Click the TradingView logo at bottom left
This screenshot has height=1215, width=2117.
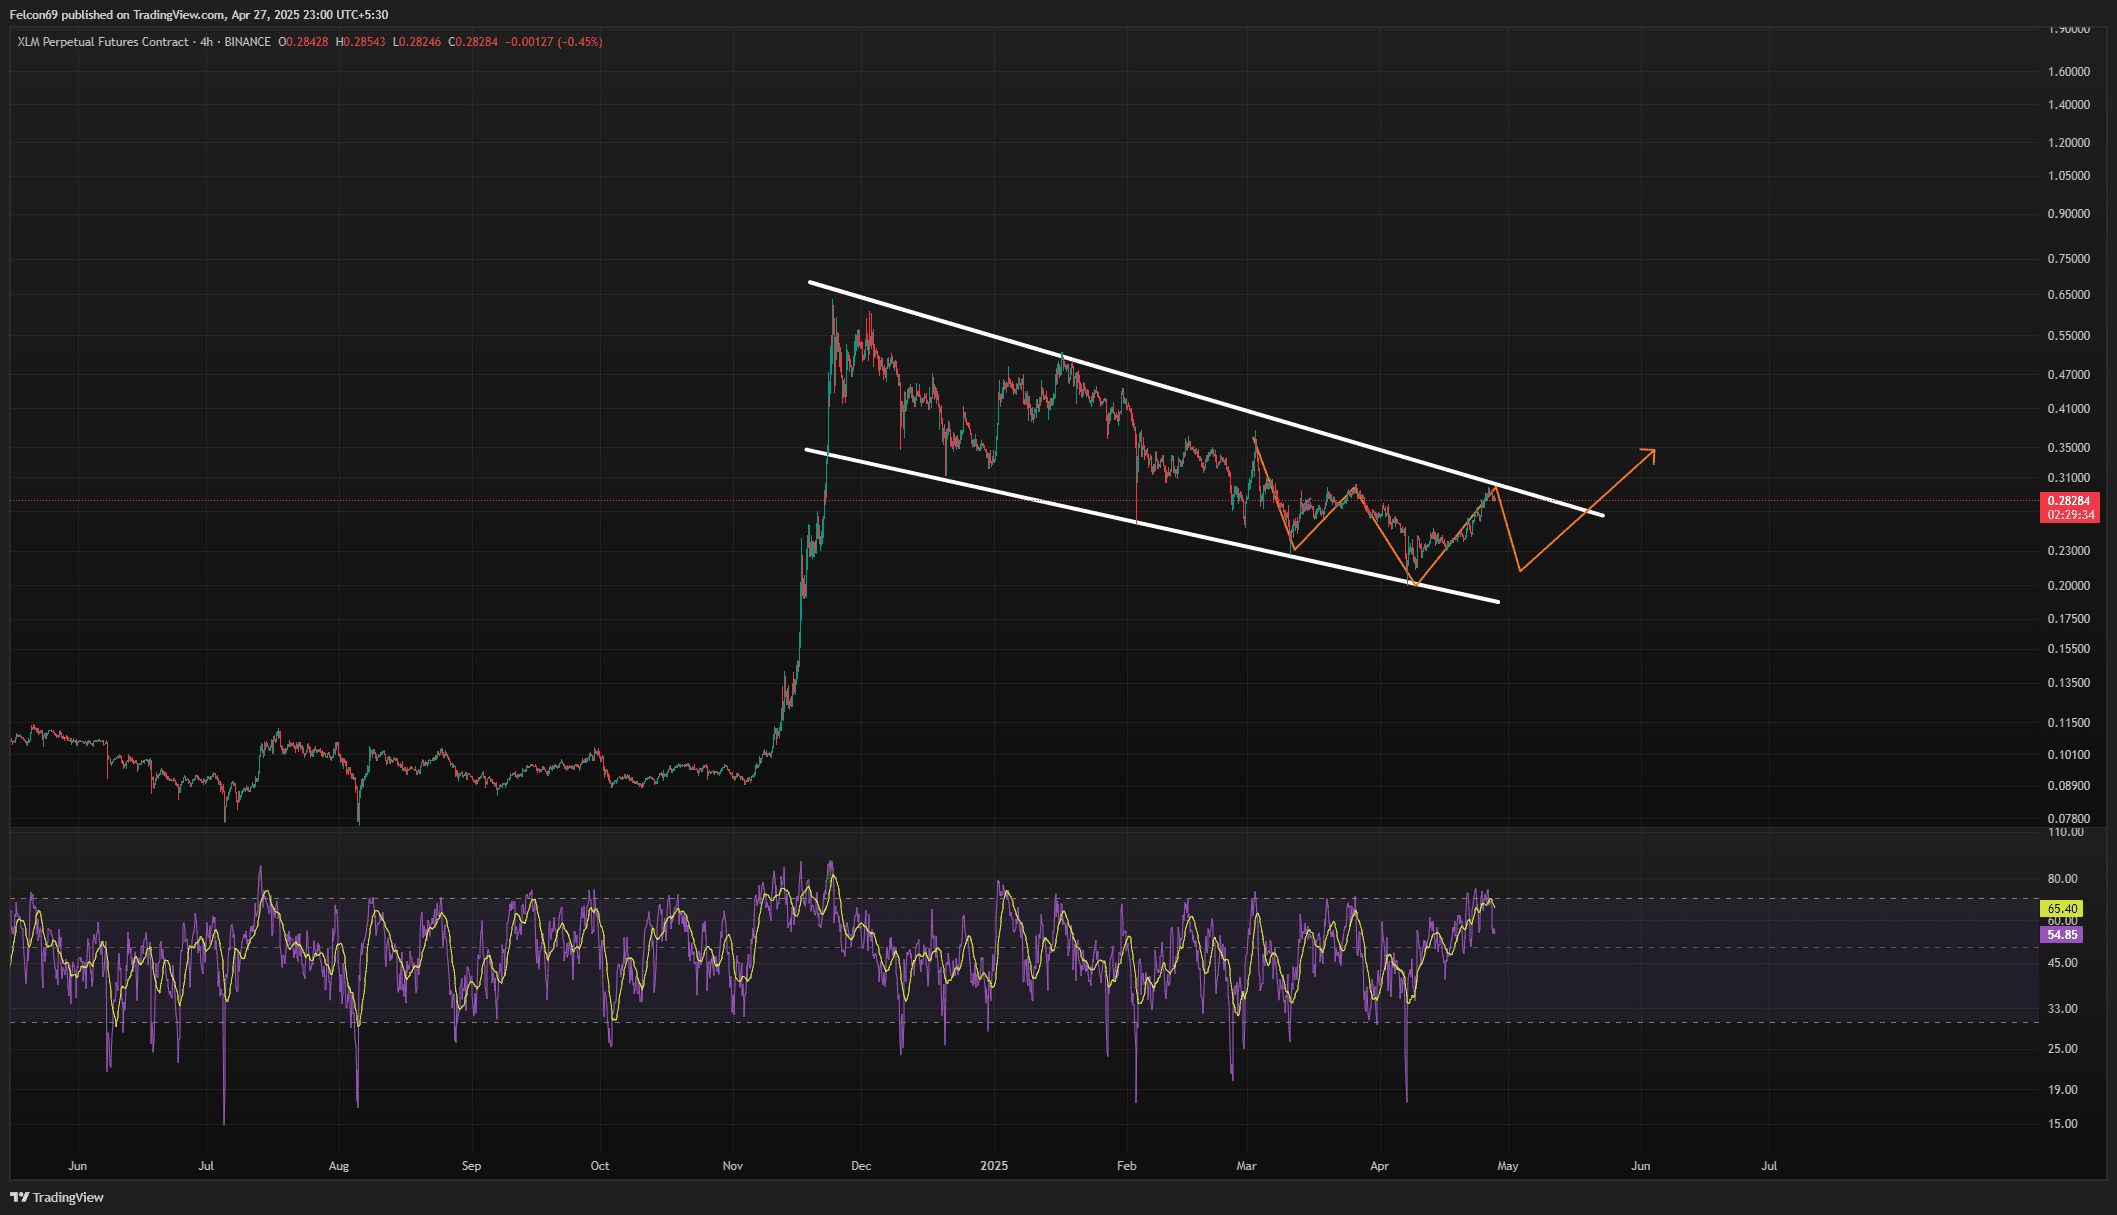click(57, 1197)
